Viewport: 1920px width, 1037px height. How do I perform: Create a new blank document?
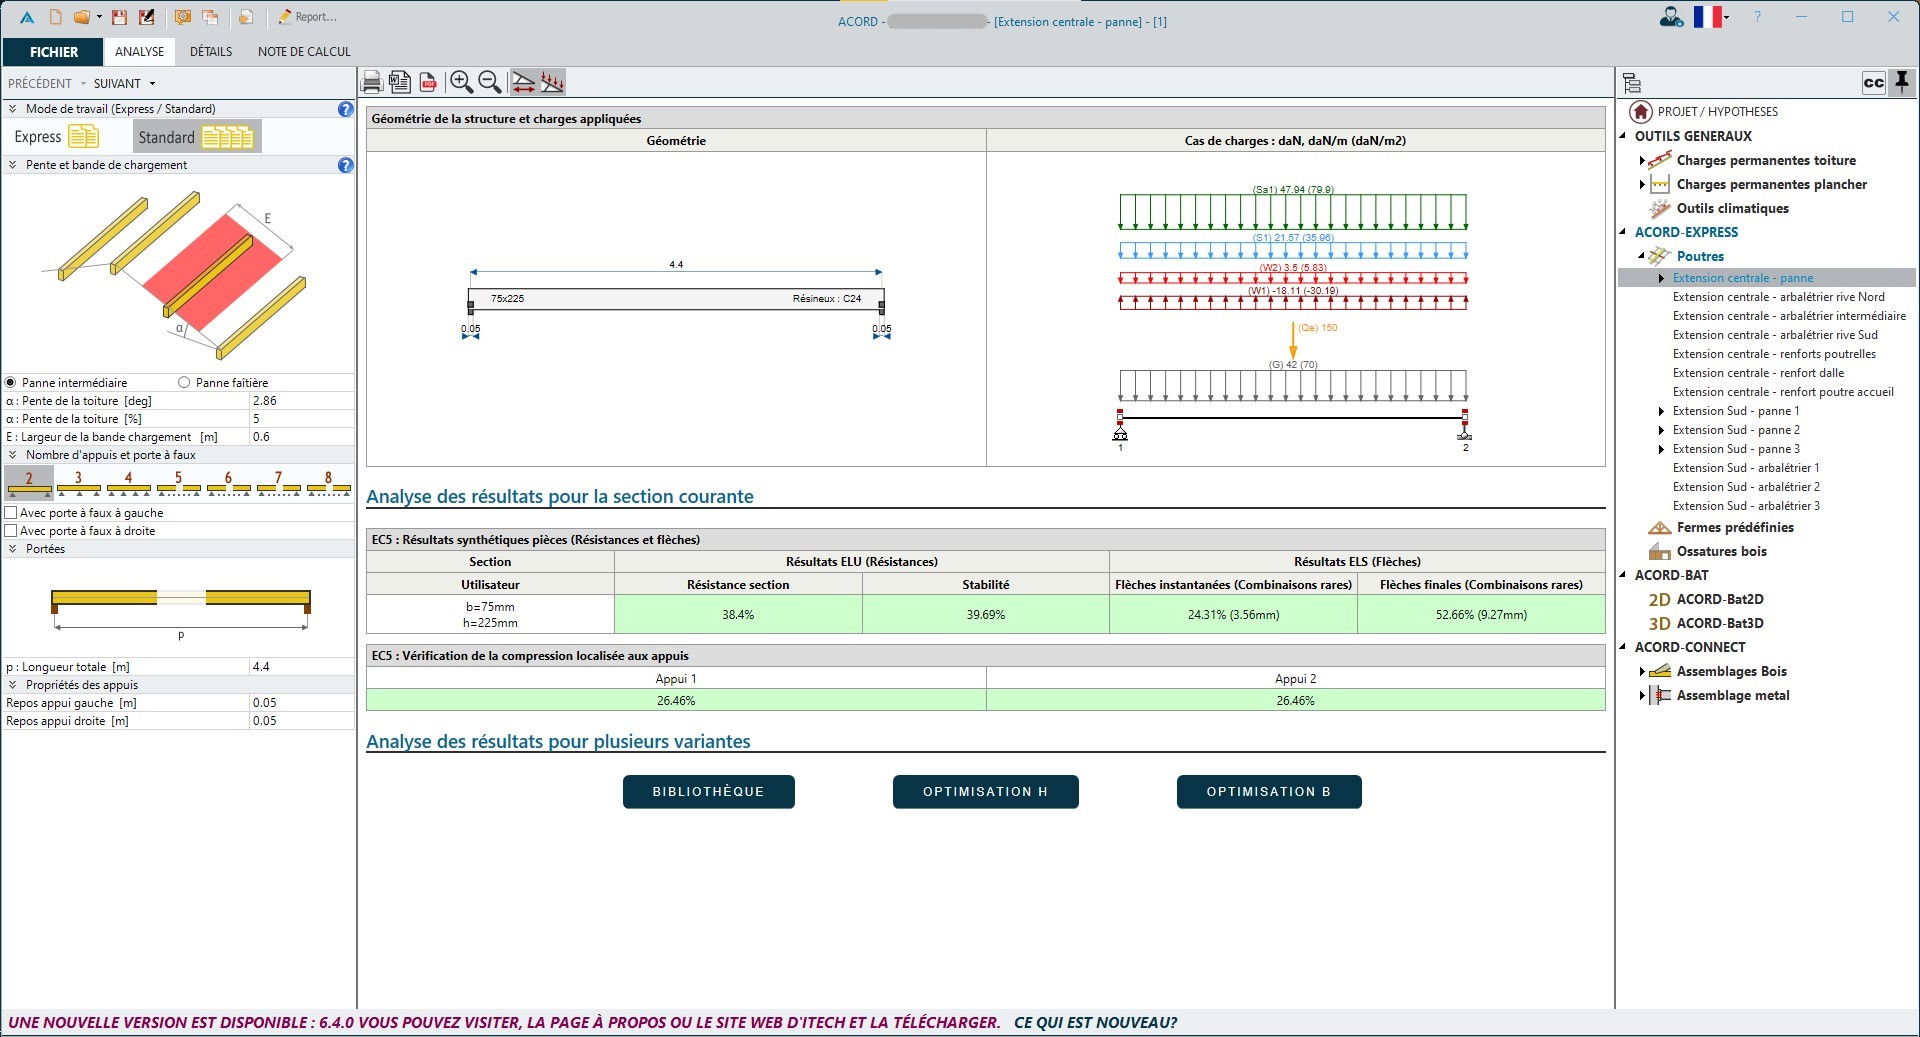point(56,17)
